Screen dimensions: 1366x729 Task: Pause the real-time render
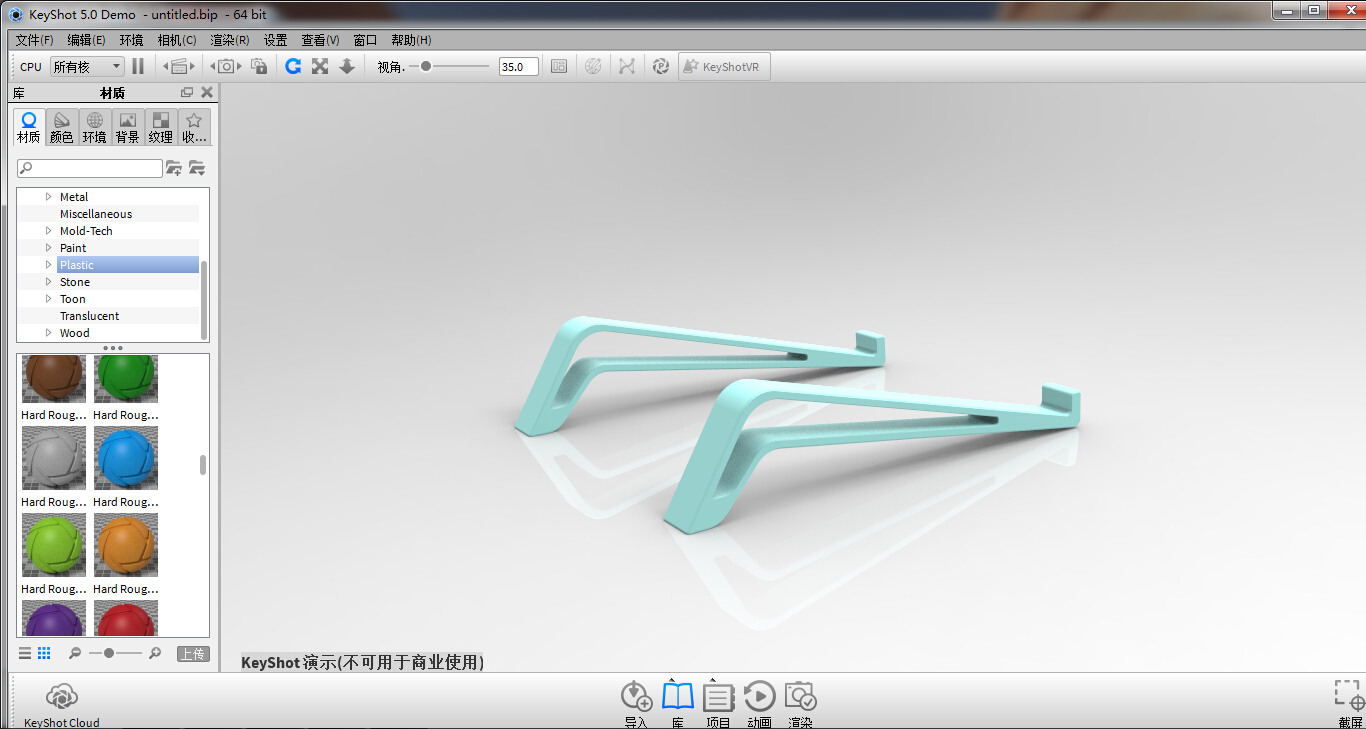138,66
